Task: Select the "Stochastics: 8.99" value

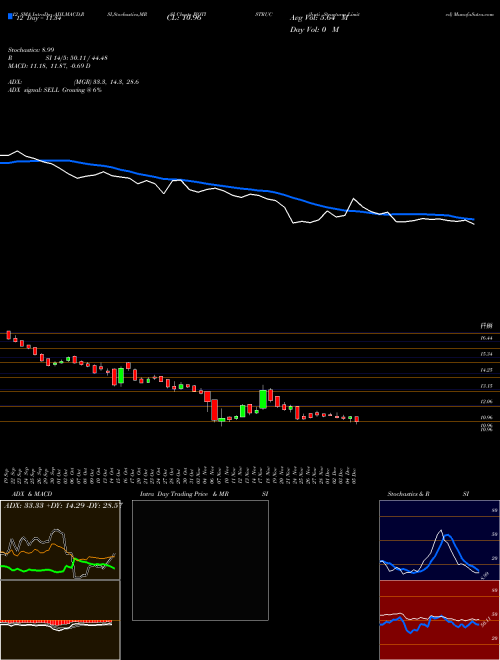Action: (33, 50)
